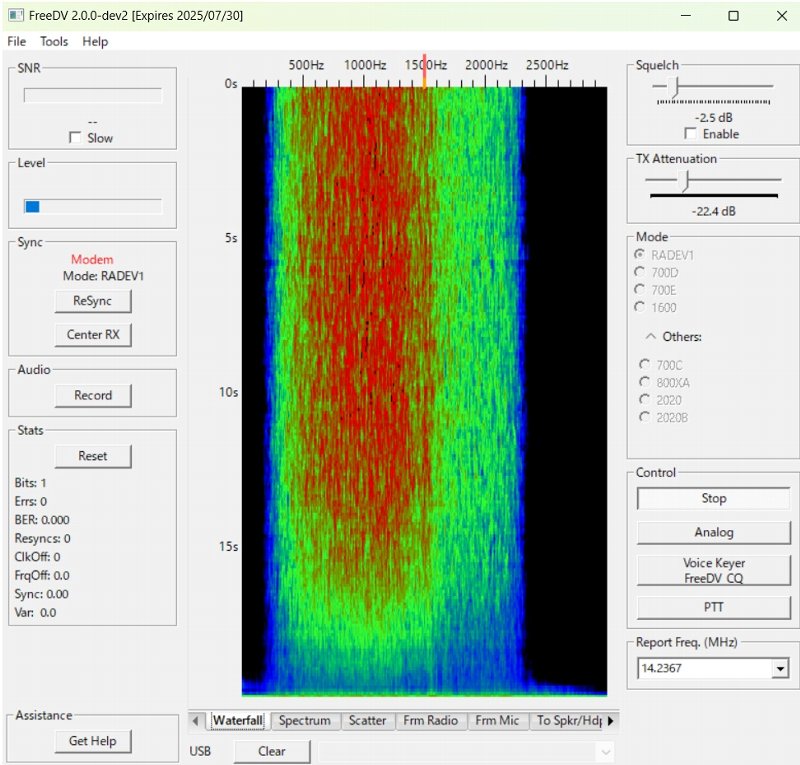This screenshot has height=765, width=800.
Task: Click the Level meter bar
Action: 93,207
